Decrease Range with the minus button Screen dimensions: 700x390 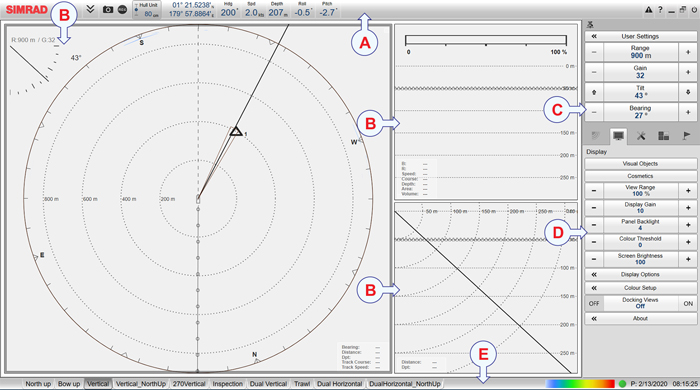click(x=594, y=52)
